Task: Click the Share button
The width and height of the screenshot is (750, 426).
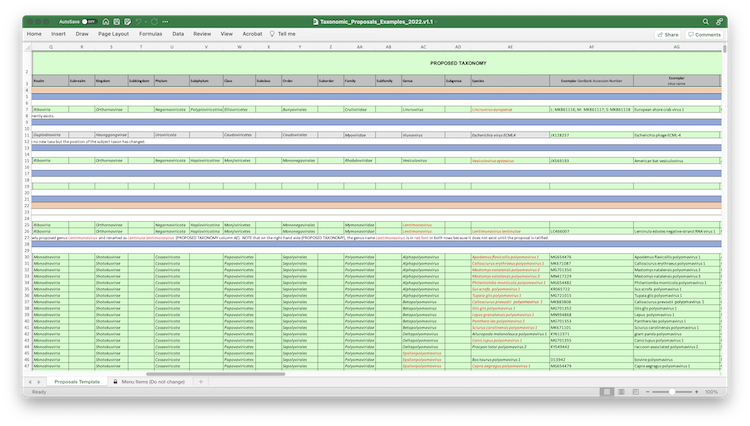Action: (666, 34)
